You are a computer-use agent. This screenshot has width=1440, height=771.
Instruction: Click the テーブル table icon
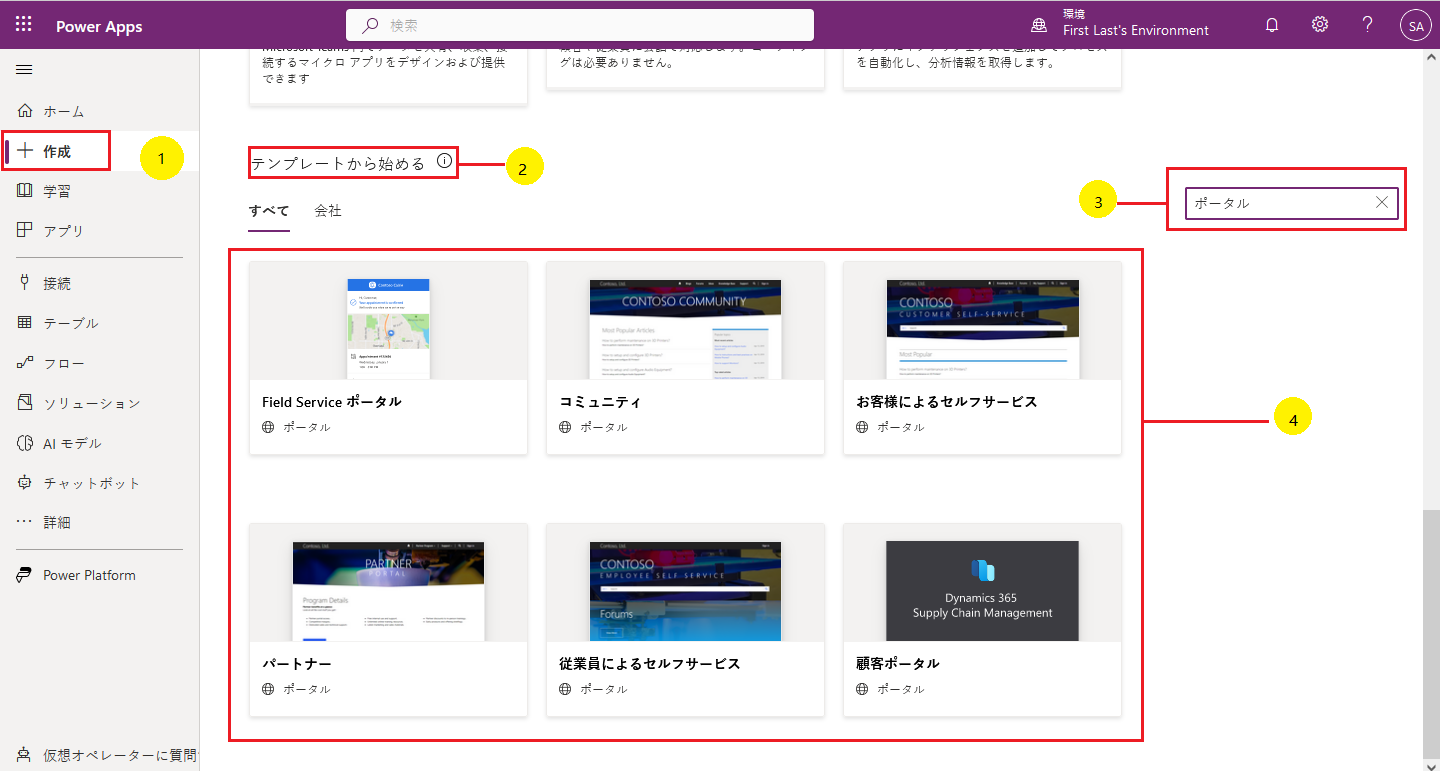25,323
